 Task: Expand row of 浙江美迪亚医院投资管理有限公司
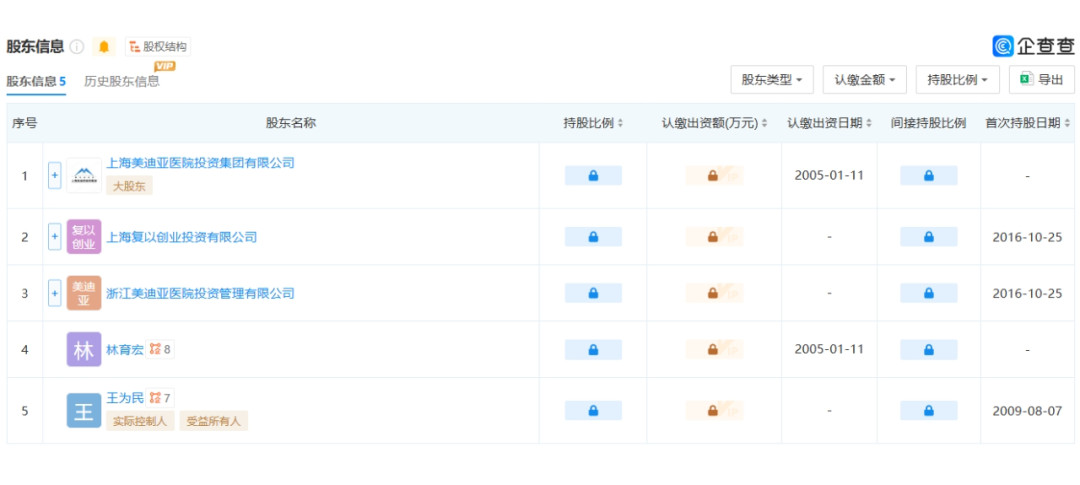tap(54, 293)
